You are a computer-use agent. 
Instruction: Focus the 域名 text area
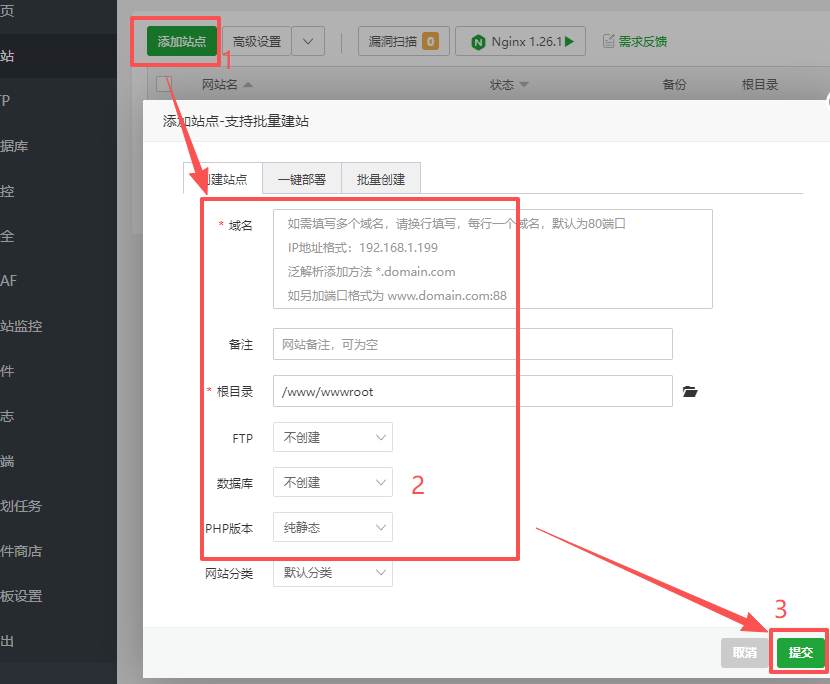[493, 259]
